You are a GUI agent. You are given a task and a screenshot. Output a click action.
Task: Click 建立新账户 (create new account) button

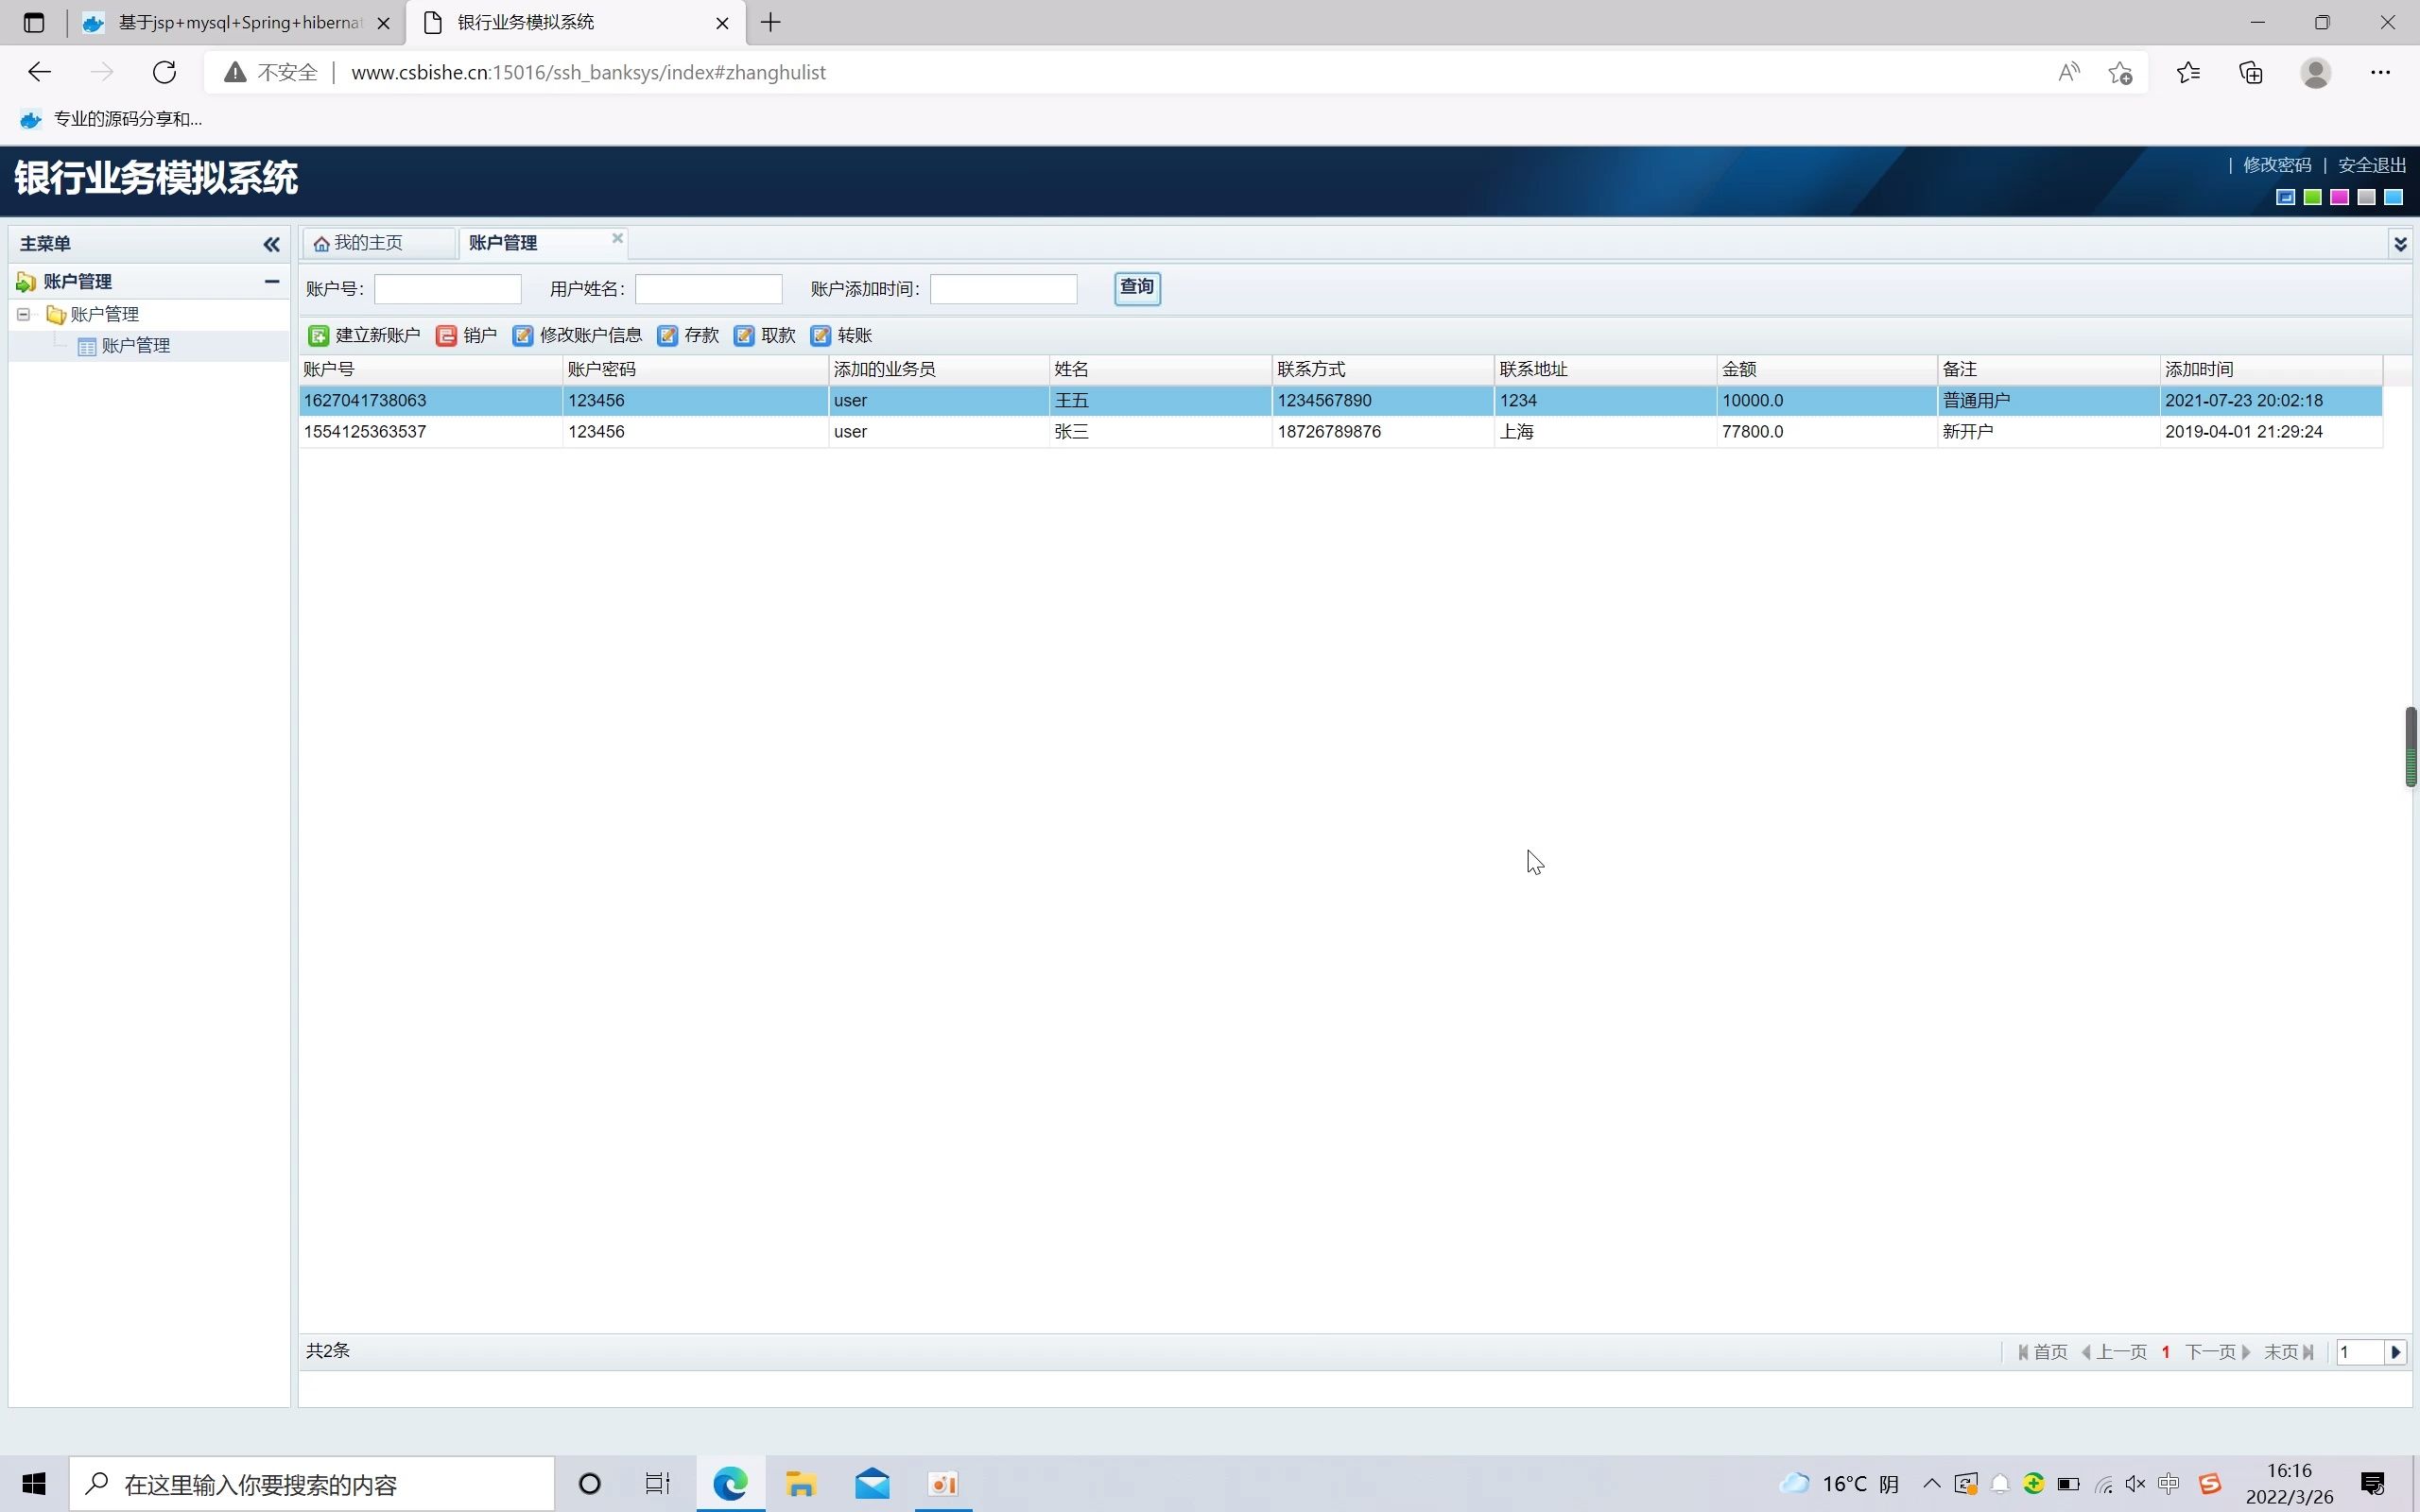coord(364,335)
